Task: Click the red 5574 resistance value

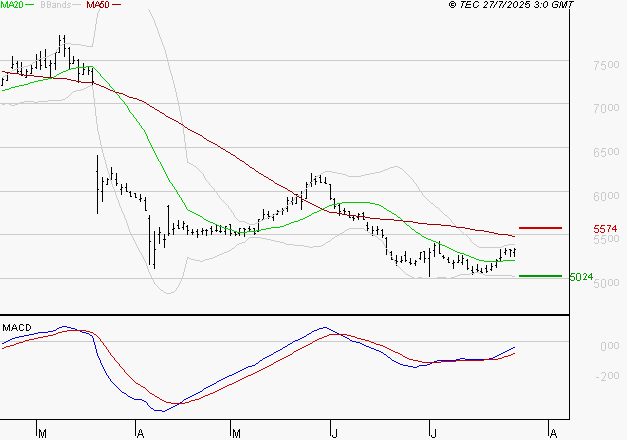Action: pyautogui.click(x=605, y=229)
